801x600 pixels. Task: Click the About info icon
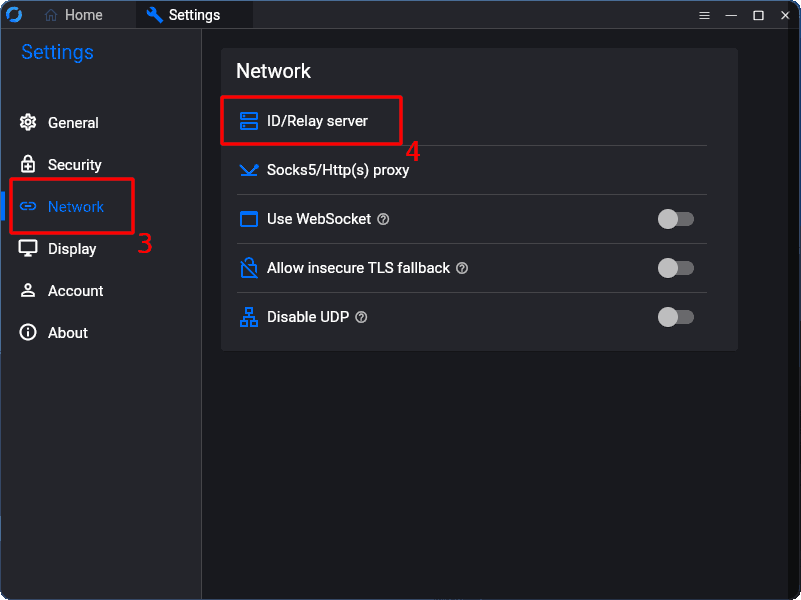tap(28, 333)
